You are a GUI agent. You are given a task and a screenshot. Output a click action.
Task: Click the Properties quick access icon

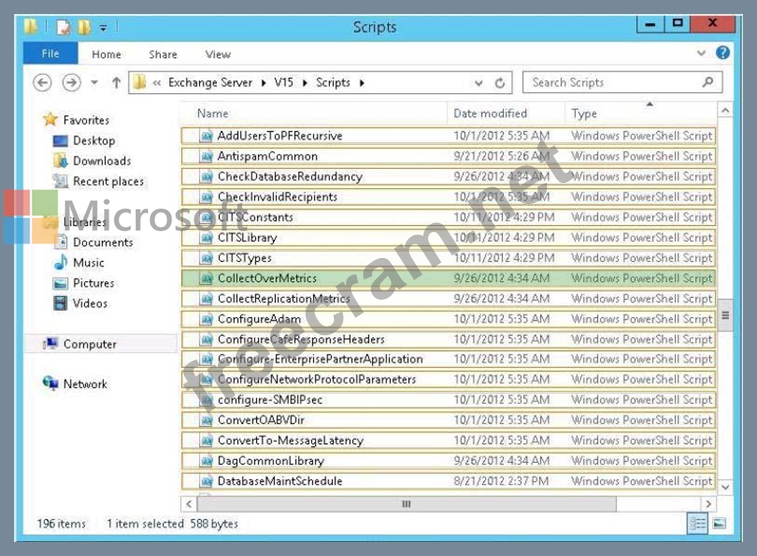(63, 27)
